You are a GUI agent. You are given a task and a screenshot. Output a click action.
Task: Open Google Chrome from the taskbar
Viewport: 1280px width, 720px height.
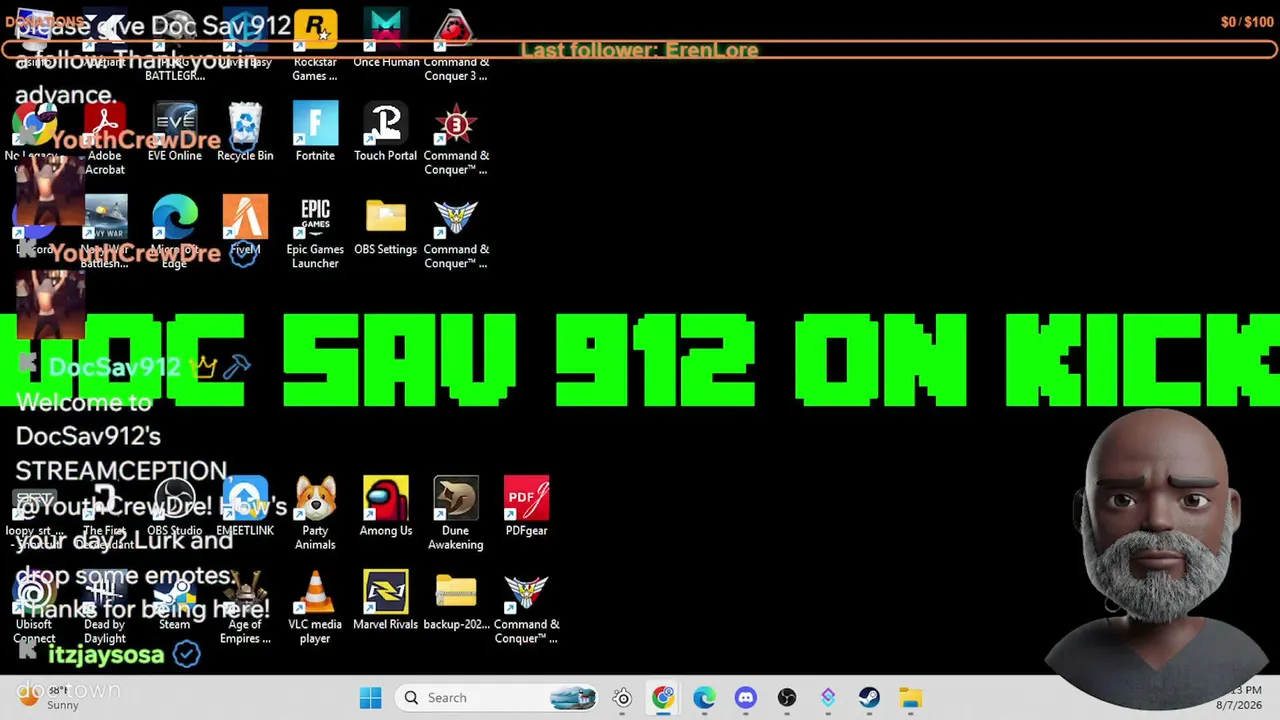[663, 698]
